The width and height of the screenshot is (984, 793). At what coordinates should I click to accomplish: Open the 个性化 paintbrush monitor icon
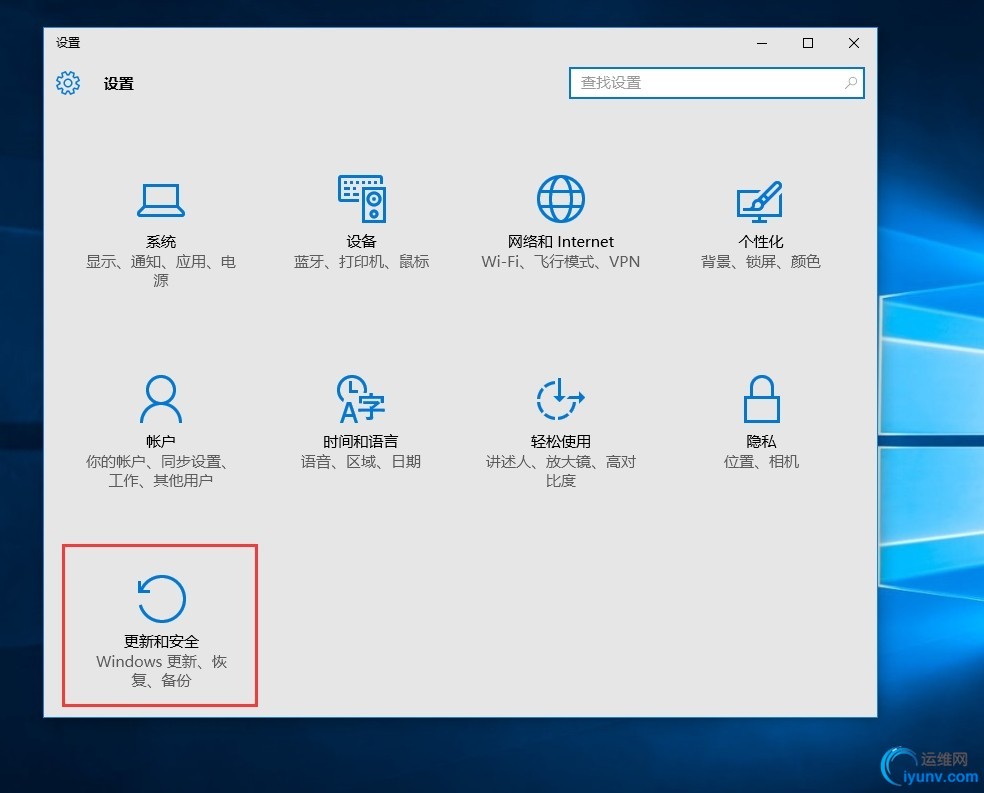pyautogui.click(x=760, y=201)
